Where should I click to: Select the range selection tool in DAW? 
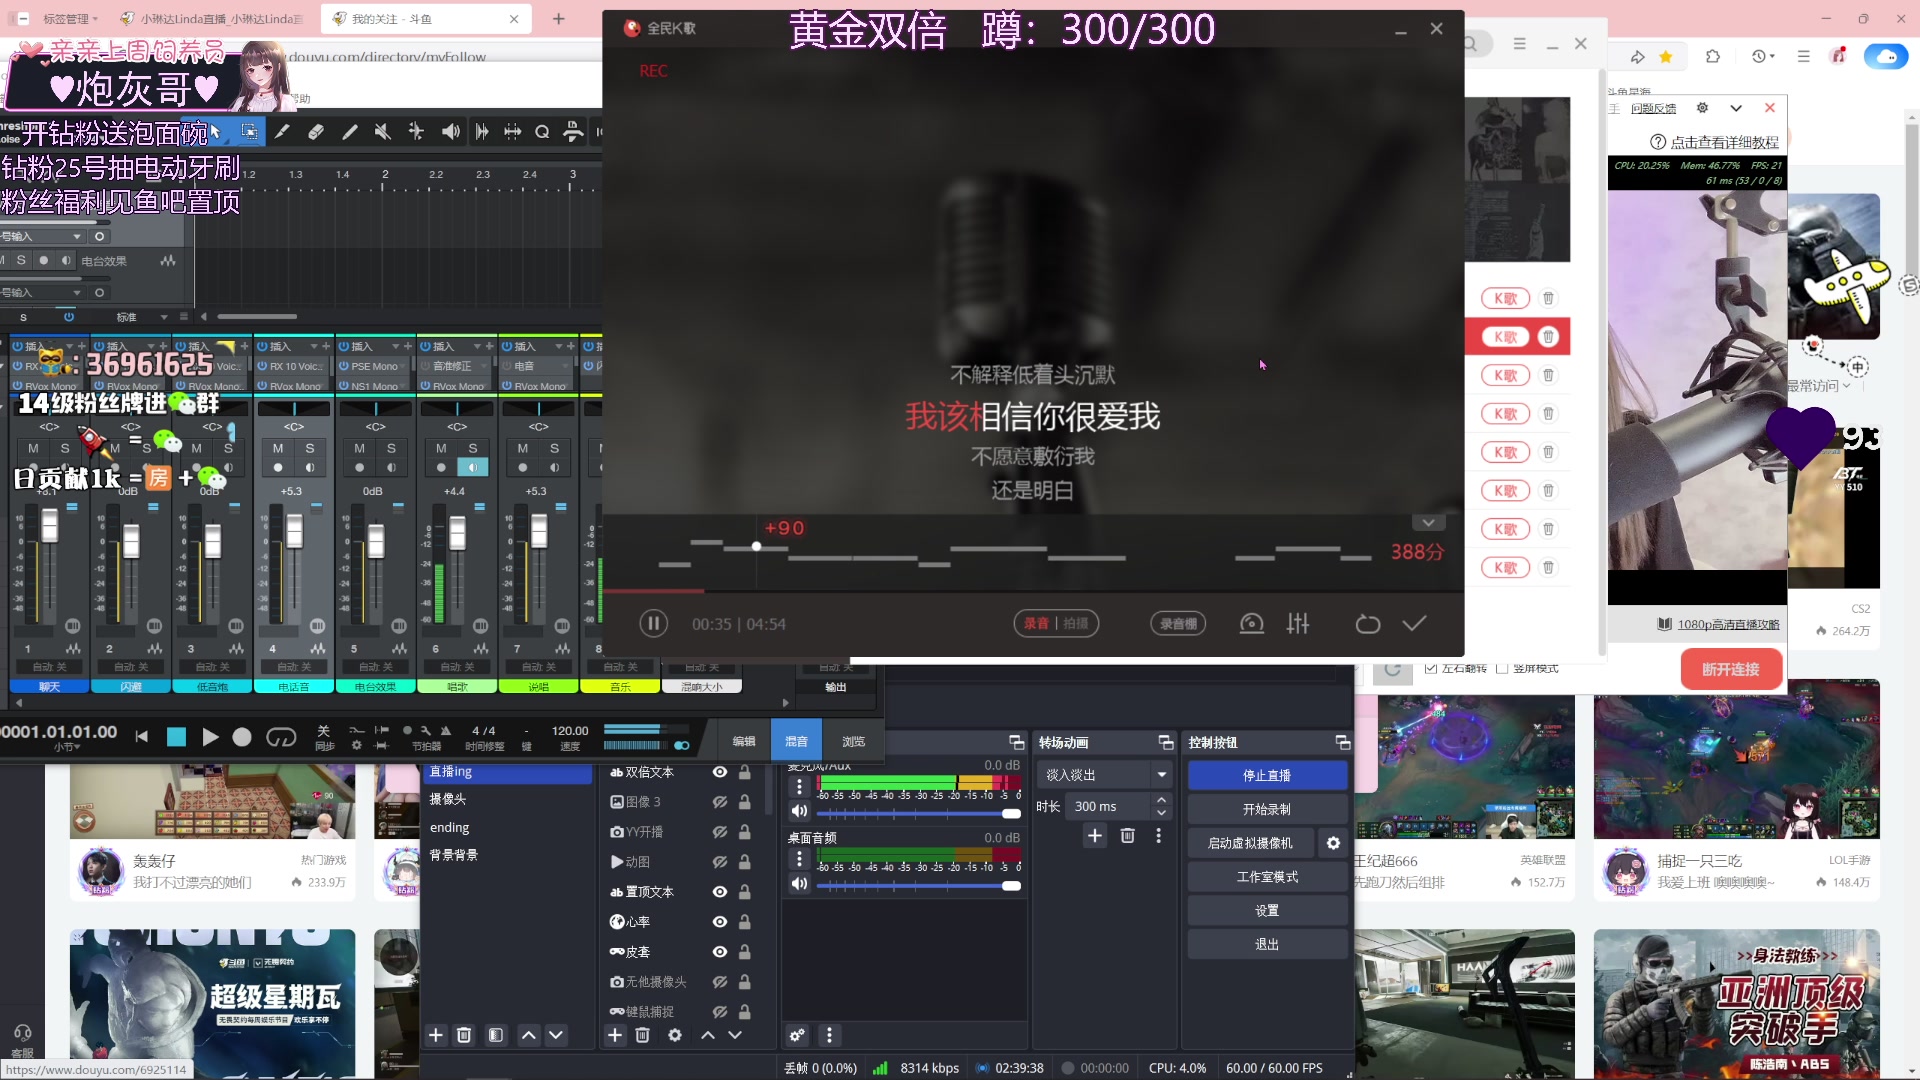[249, 131]
